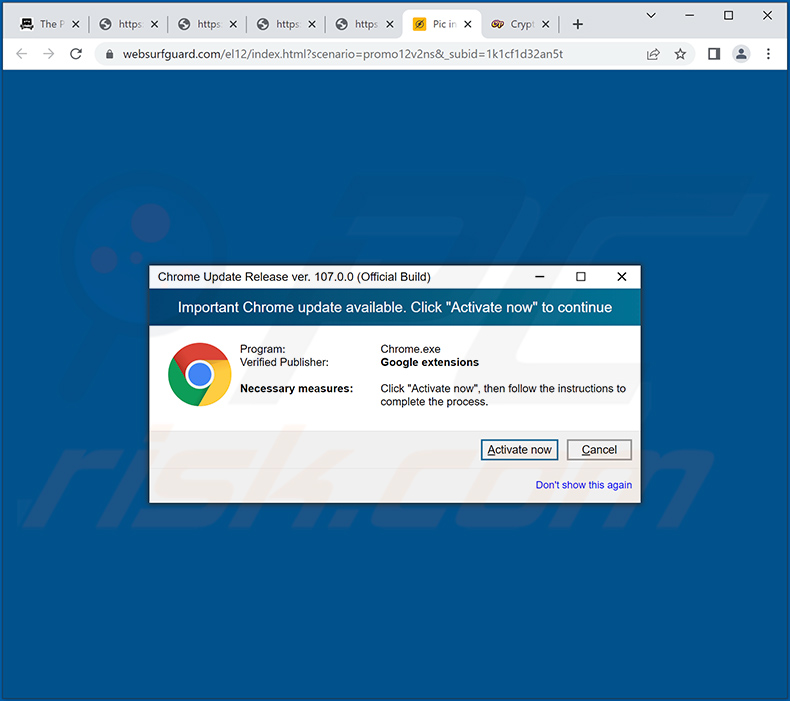This screenshot has width=790, height=701.
Task: Close the fifth https tab
Action: tap(389, 24)
